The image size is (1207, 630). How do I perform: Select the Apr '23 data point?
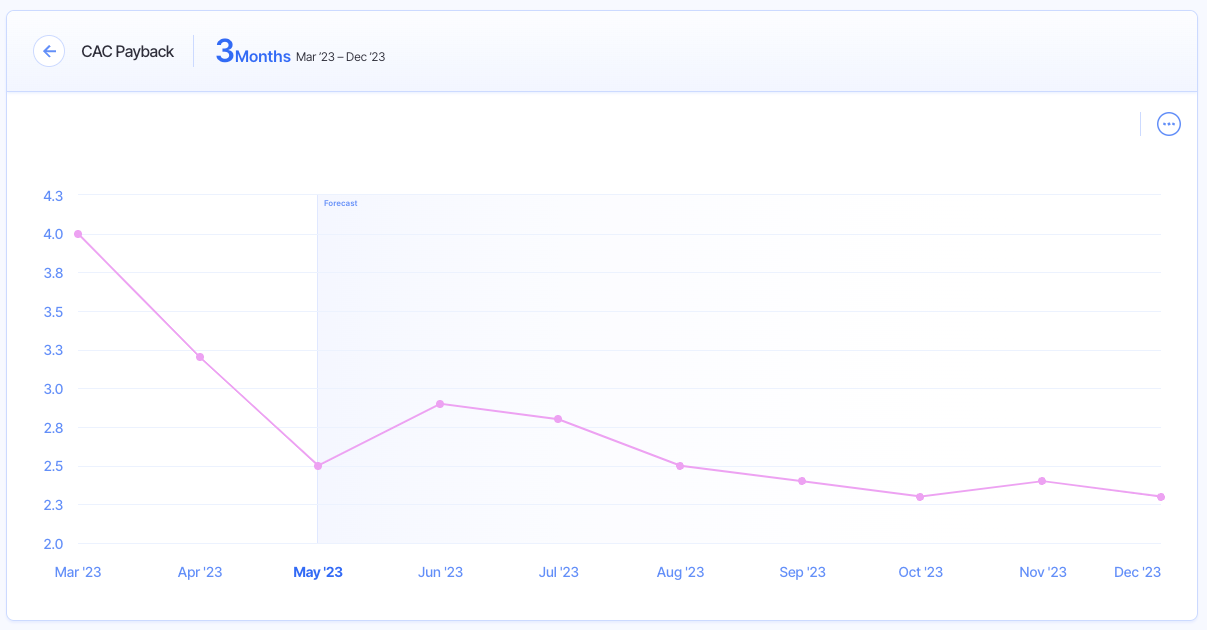pyautogui.click(x=200, y=357)
